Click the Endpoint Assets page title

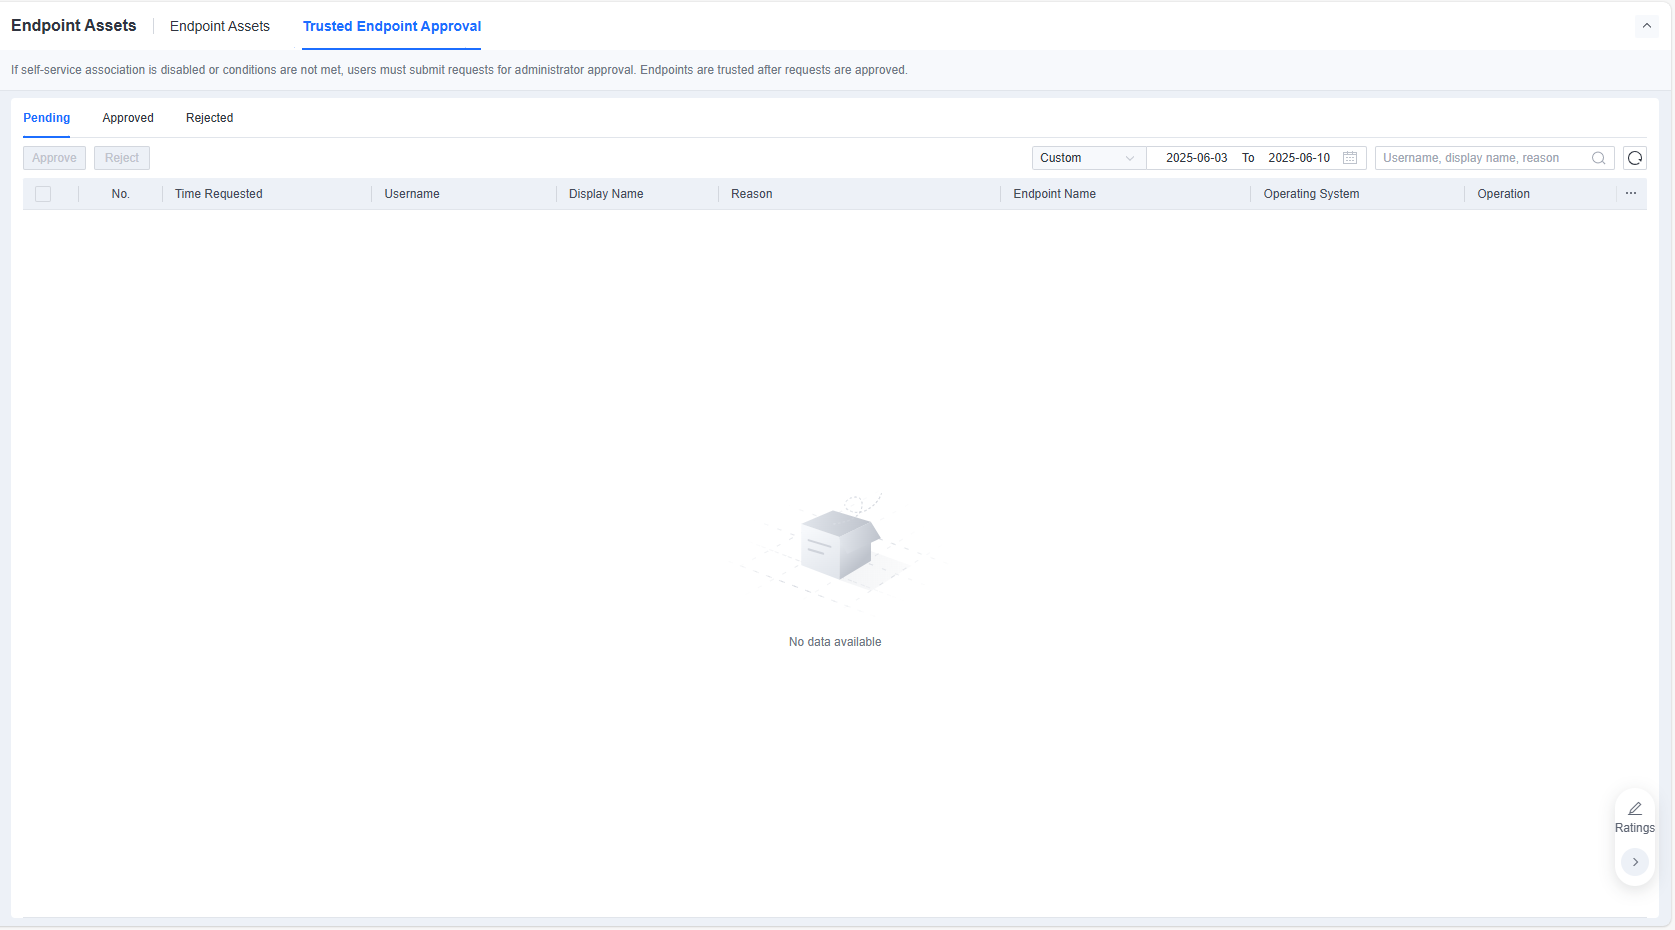coord(74,26)
